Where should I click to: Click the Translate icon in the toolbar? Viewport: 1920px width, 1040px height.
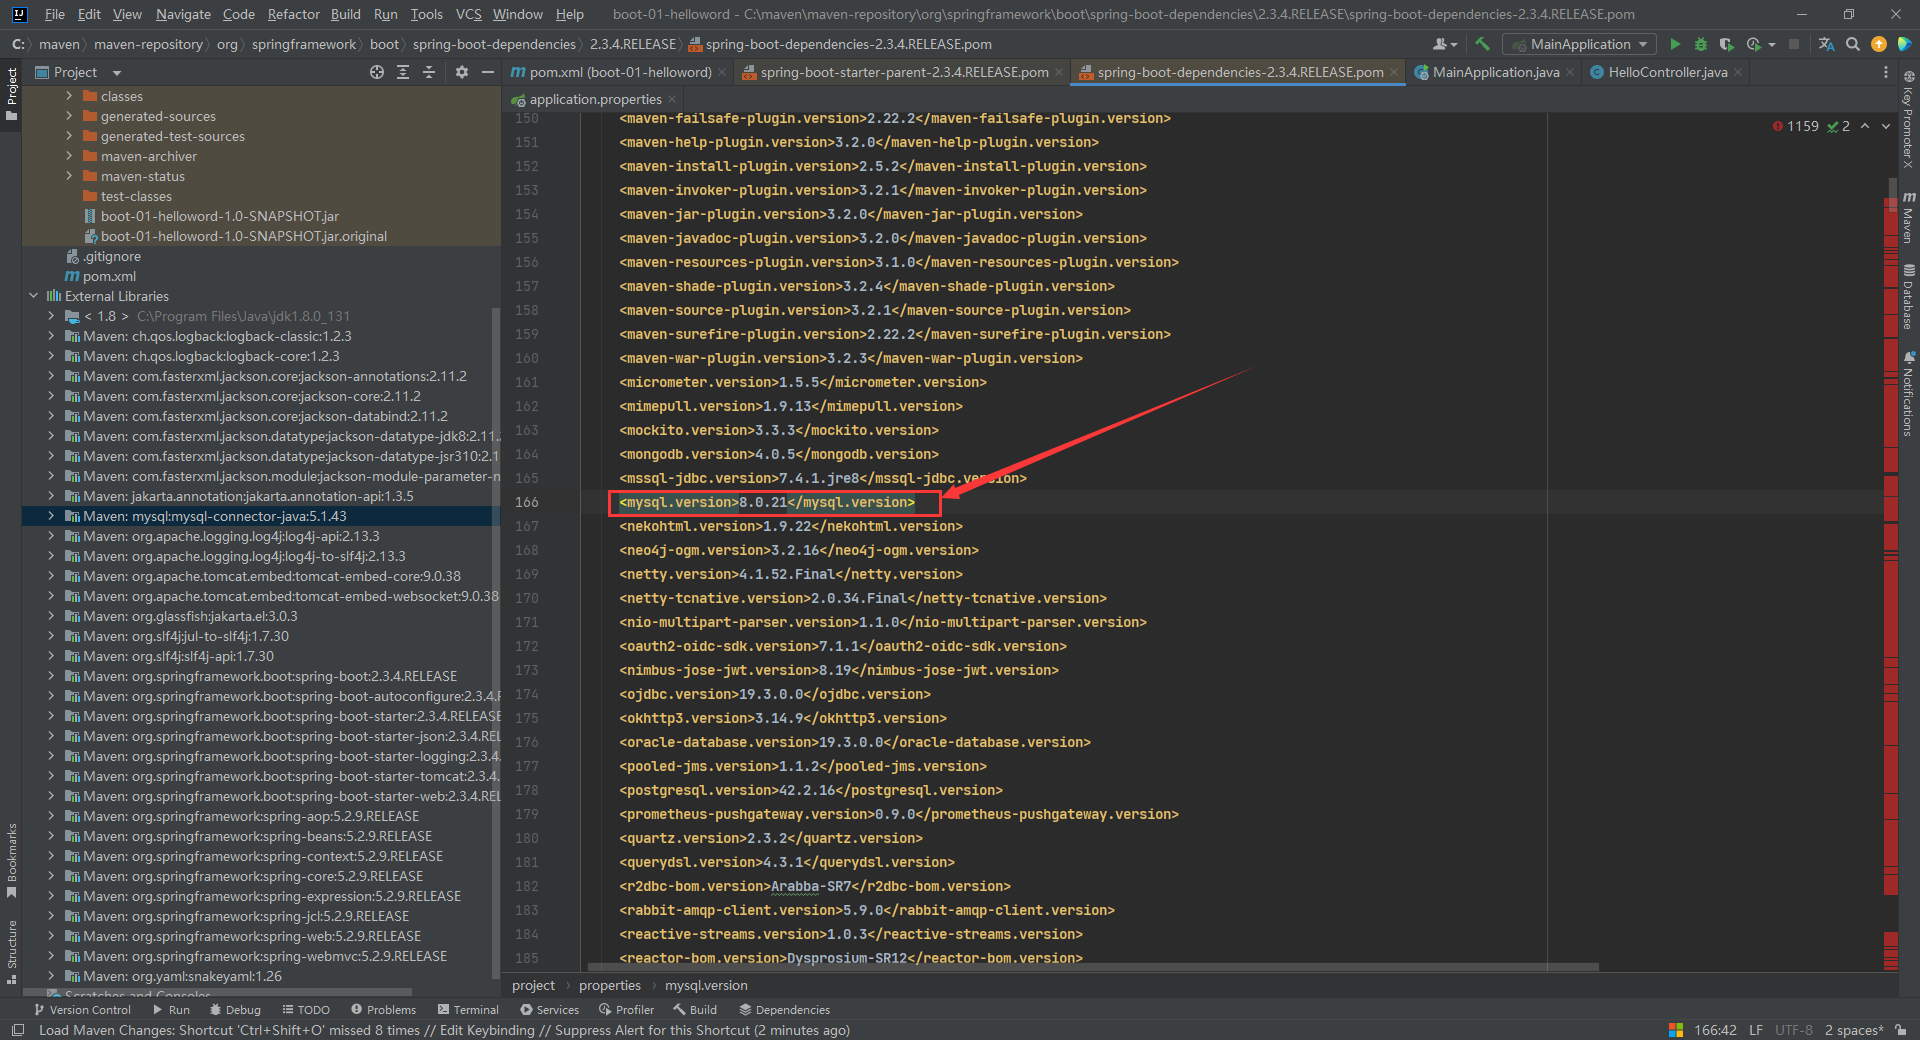click(1826, 44)
